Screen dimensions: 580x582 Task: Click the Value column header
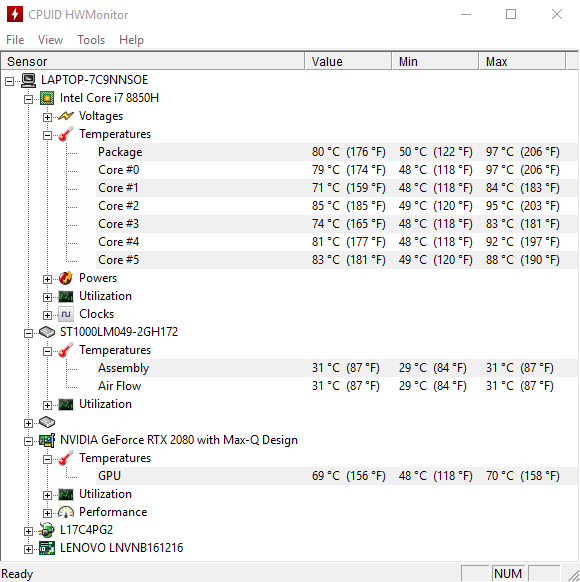[x=348, y=62]
